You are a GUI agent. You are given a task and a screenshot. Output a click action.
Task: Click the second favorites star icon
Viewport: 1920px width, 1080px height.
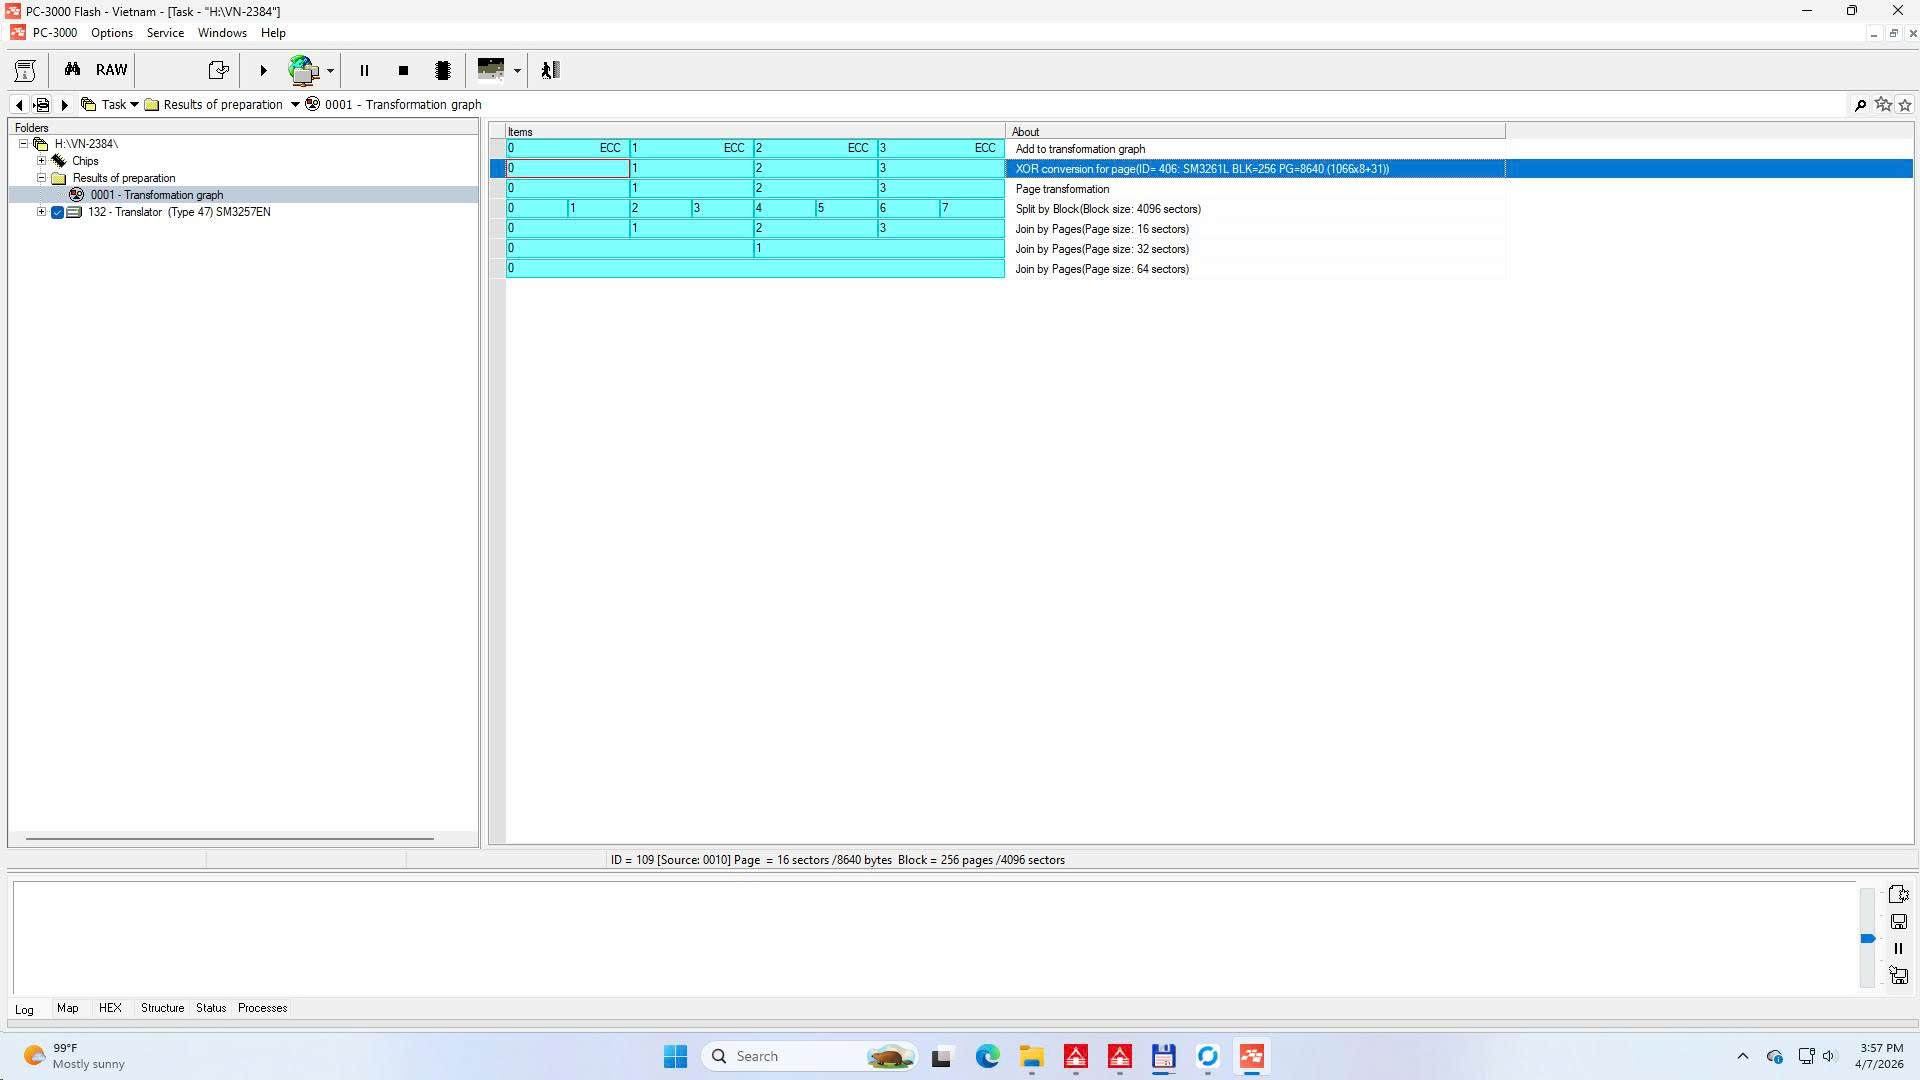click(1905, 104)
